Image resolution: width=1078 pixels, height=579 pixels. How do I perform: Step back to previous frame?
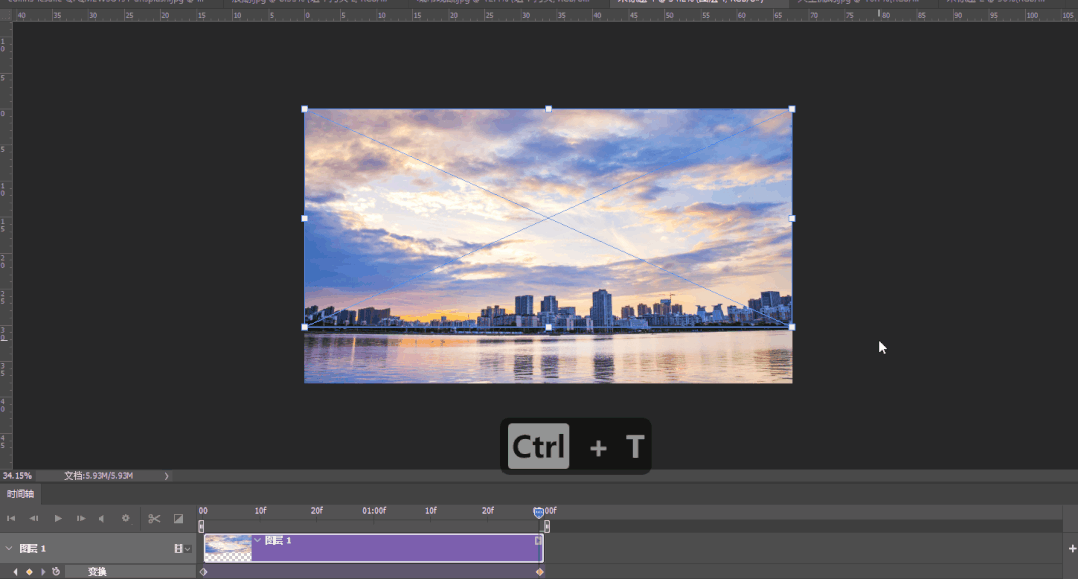point(34,518)
